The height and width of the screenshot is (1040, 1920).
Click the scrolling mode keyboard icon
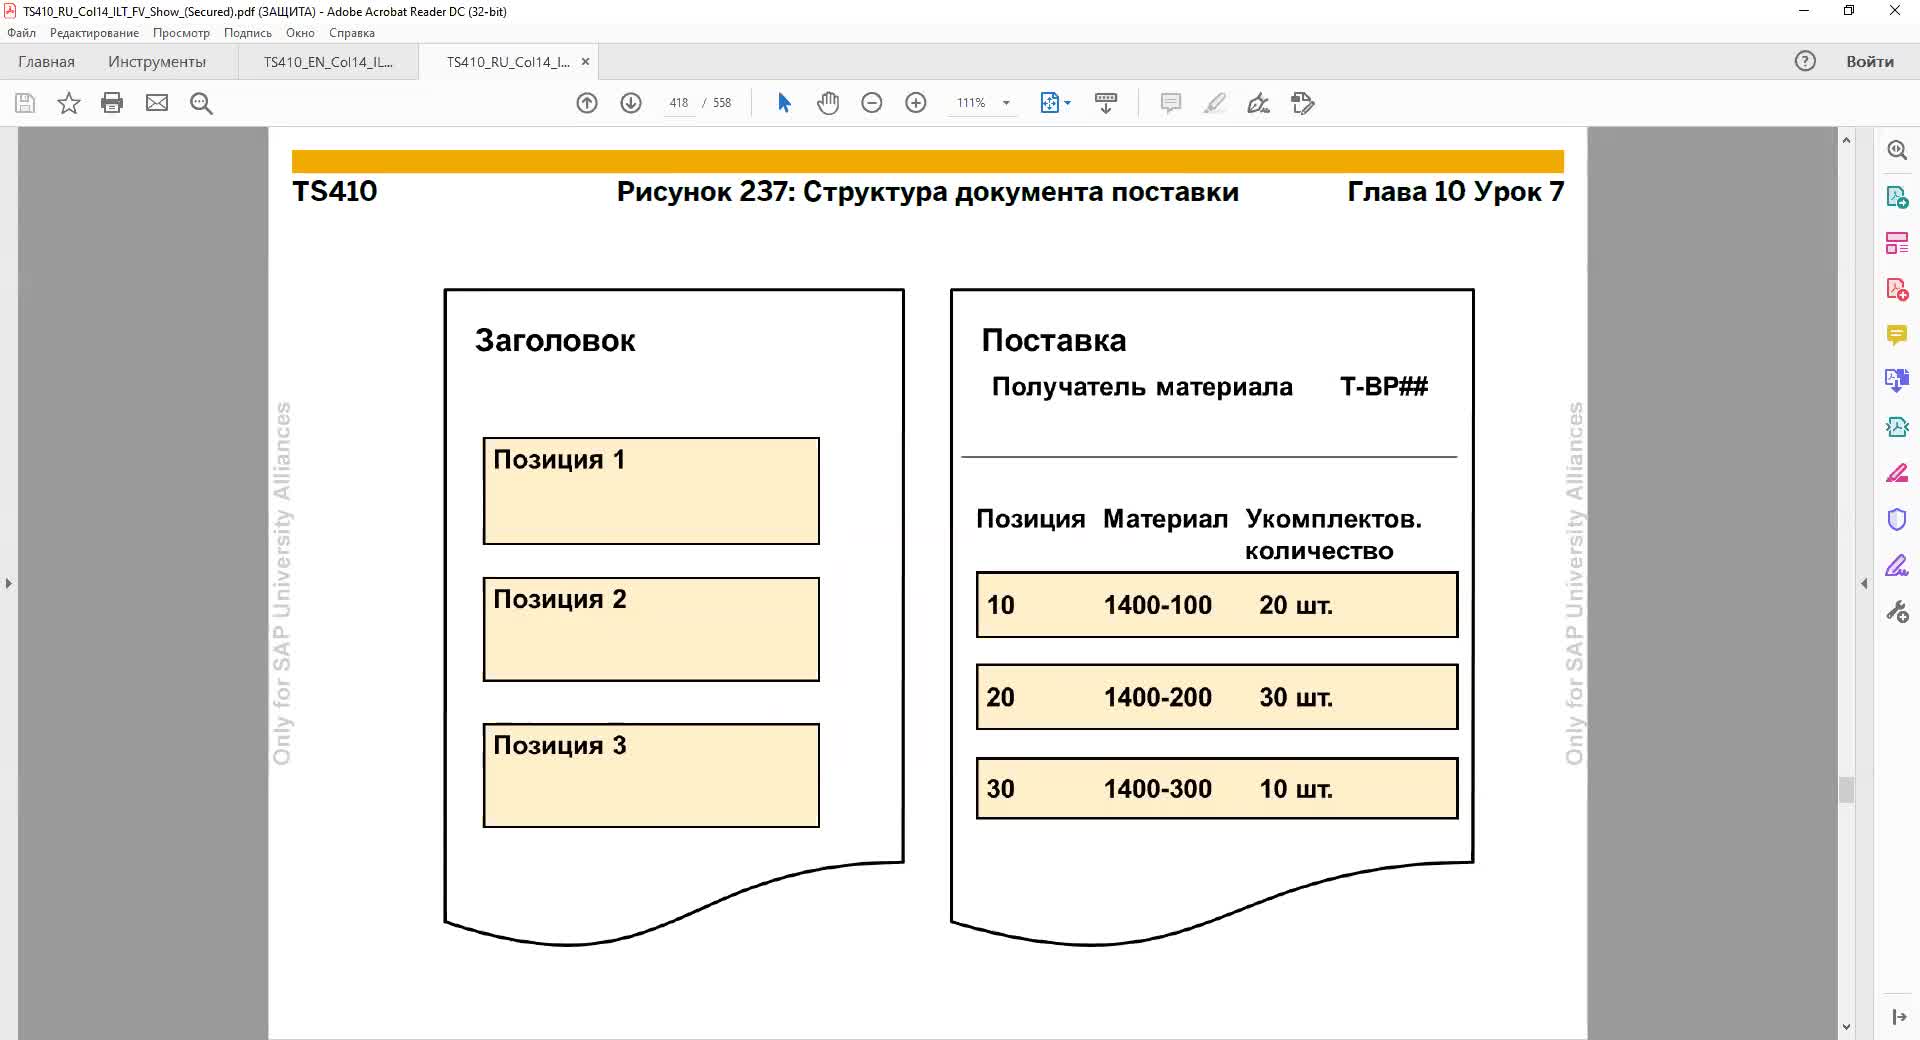1106,103
